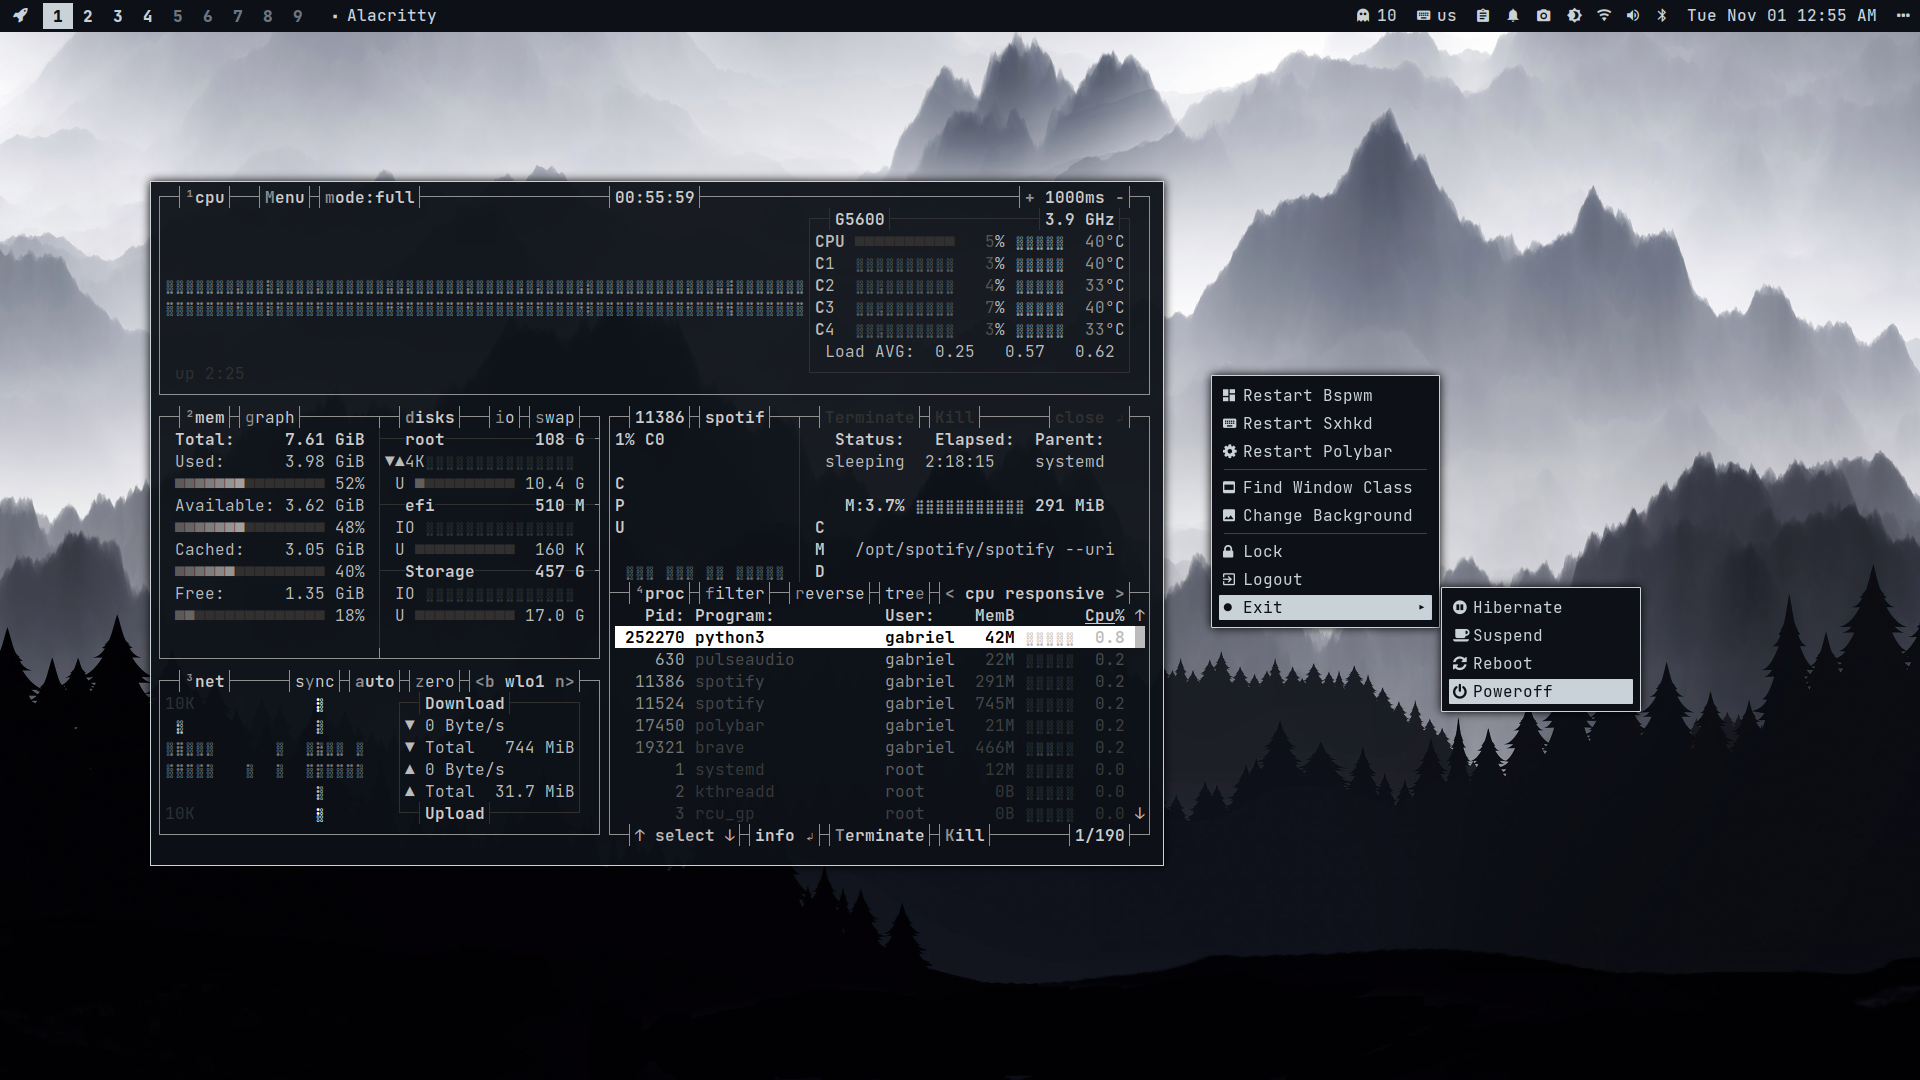This screenshot has width=1920, height=1080.
Task: Click the screenshot camera icon
Action: point(1544,16)
